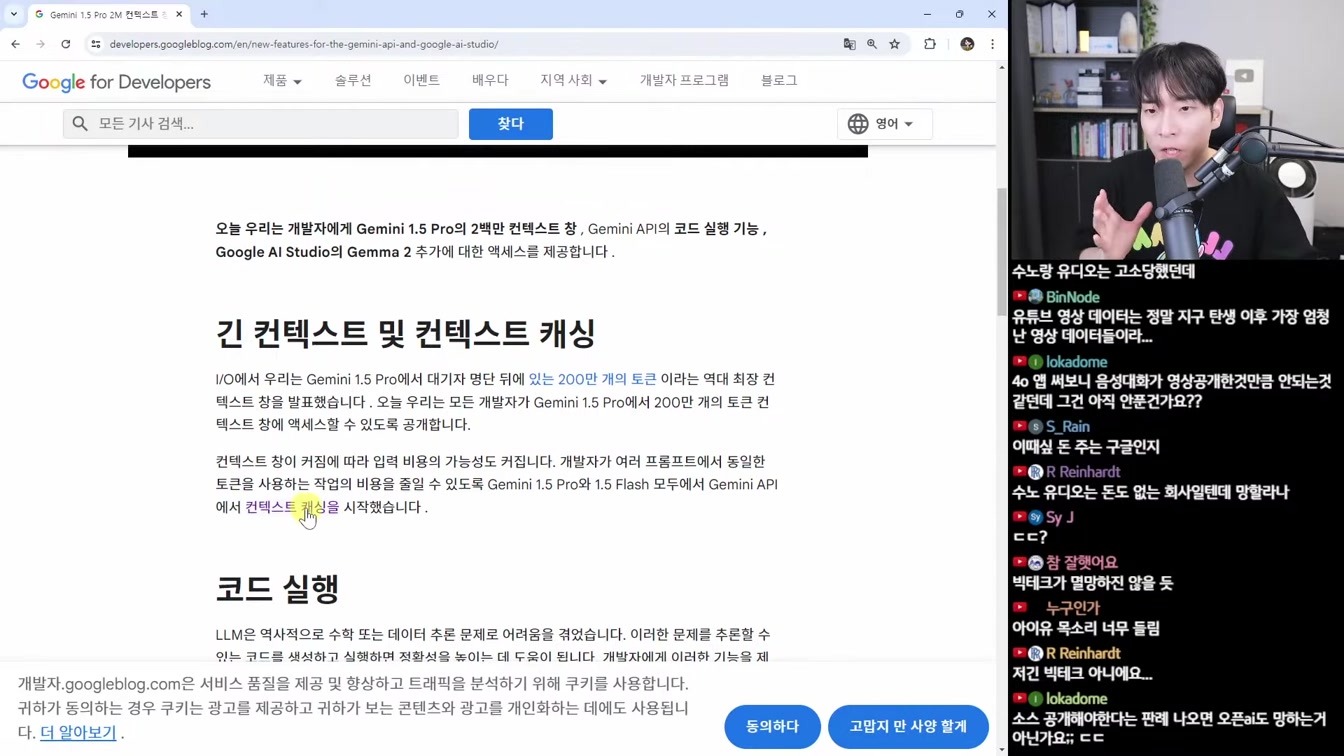Open the 영어 language selector dropdown
Screen dimensions: 1344x756
click(884, 124)
